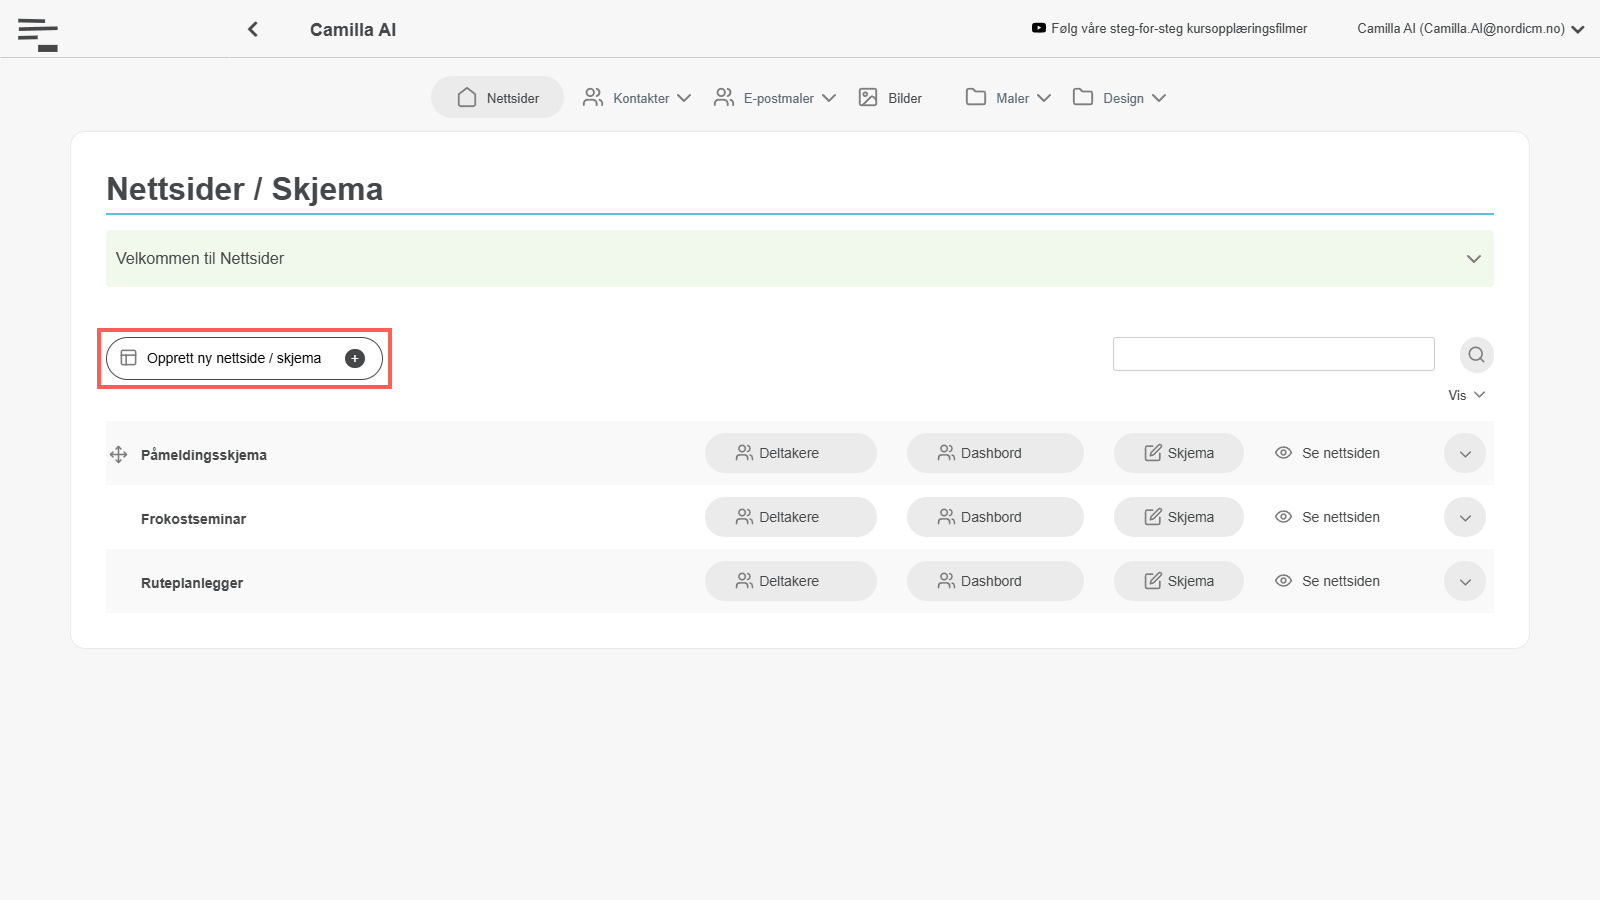The width and height of the screenshot is (1600, 900).
Task: Expand options for Ruteplanlegger row
Action: tap(1465, 582)
